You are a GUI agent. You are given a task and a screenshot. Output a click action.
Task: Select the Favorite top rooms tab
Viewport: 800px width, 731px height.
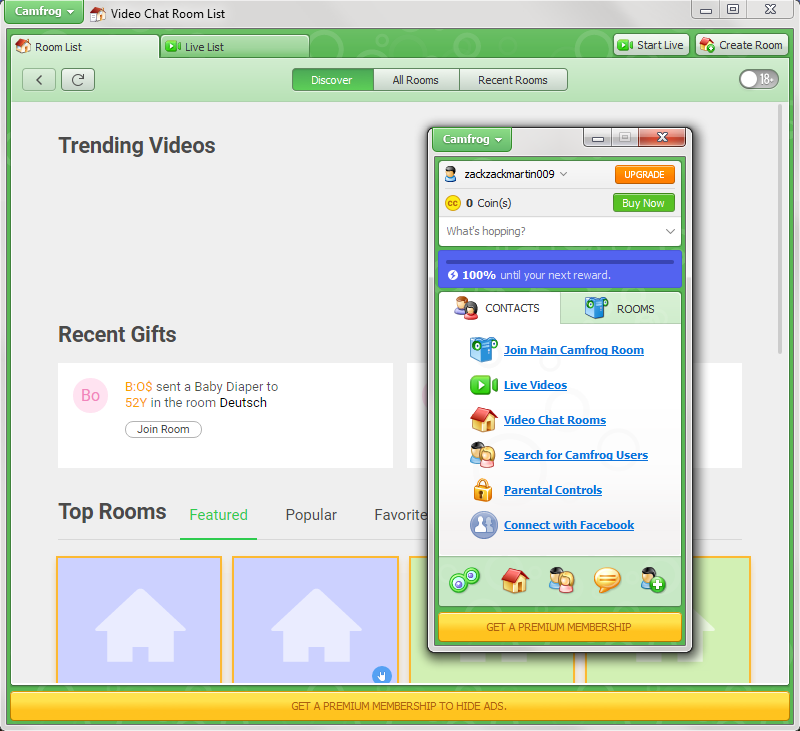401,515
